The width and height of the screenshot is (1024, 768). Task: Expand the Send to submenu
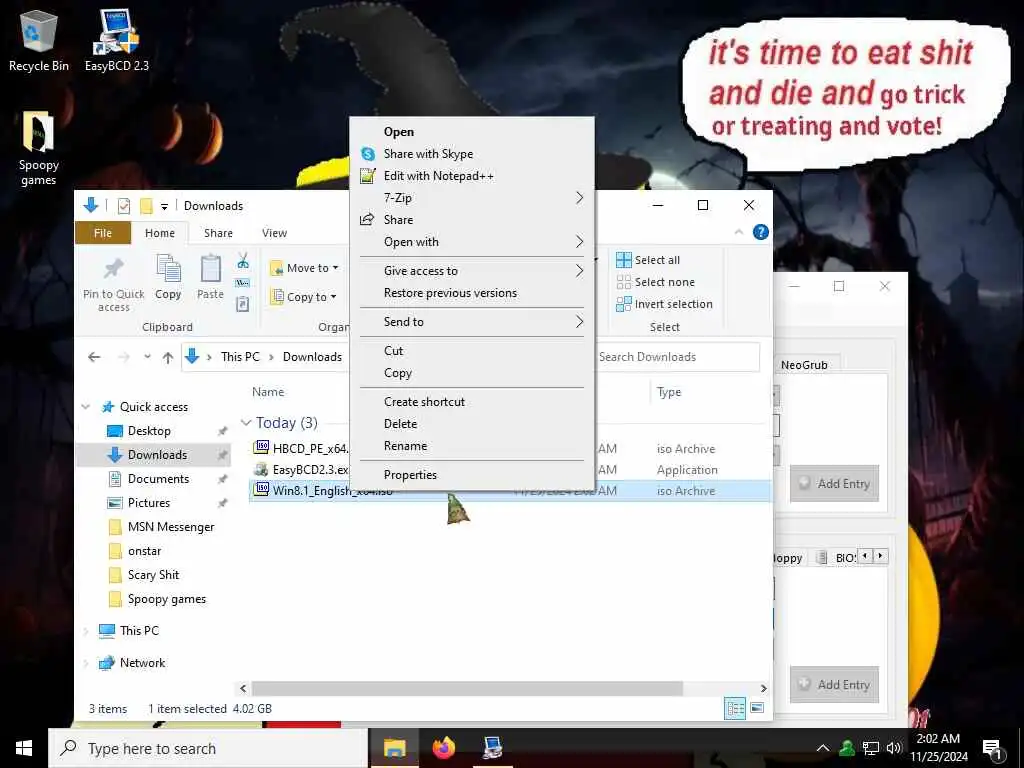click(471, 321)
